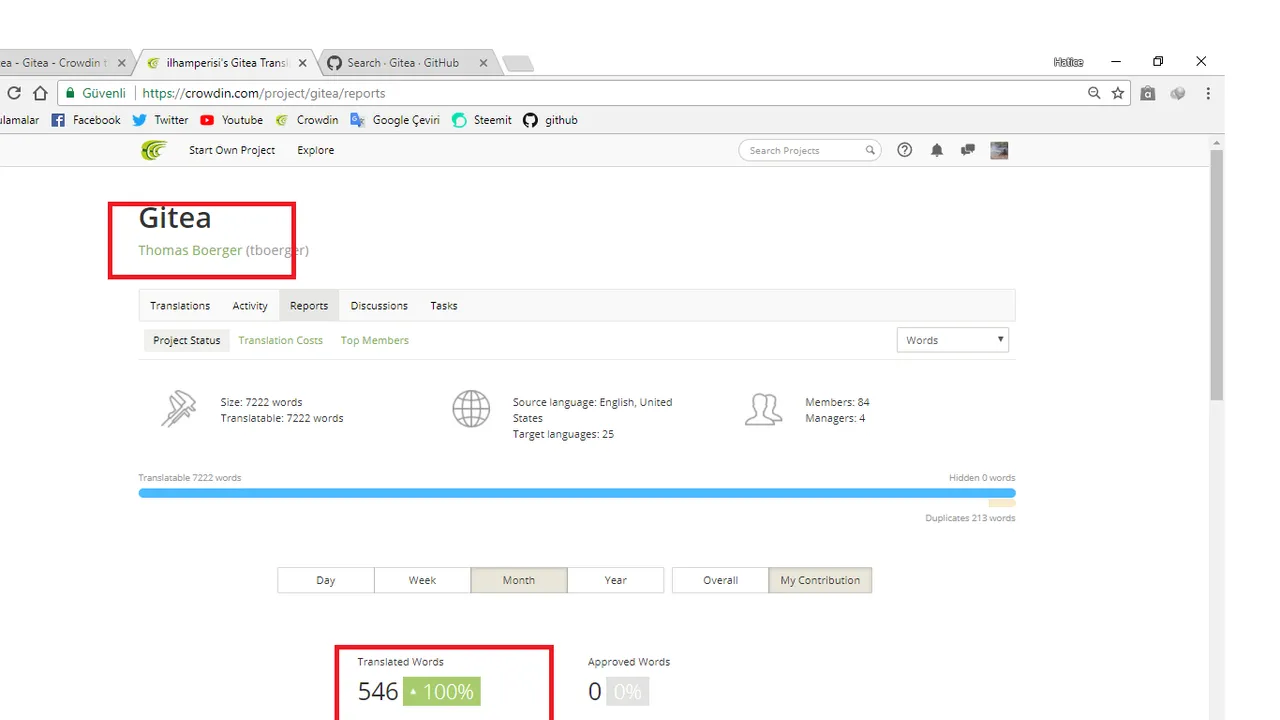Open Translation Costs report
The width and height of the screenshot is (1280, 720).
point(281,340)
